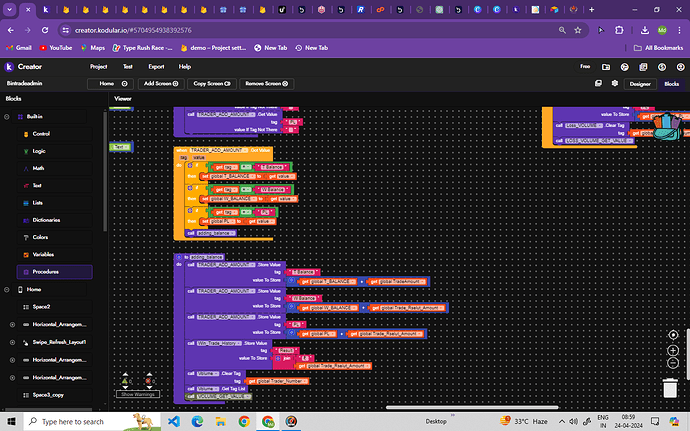The image size is (690, 431).
Task: Zoom in on the blocks workspace
Action: 672,348
